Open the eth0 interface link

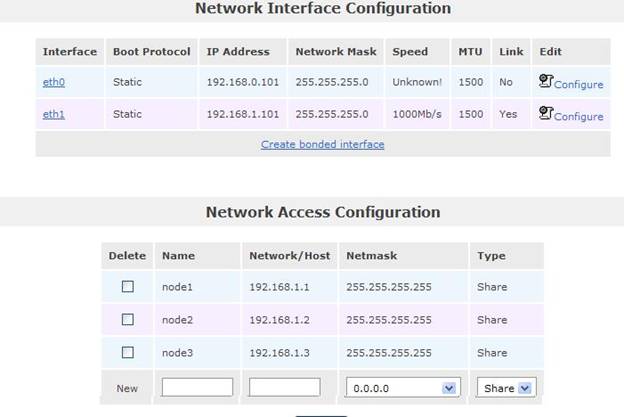coord(53,83)
